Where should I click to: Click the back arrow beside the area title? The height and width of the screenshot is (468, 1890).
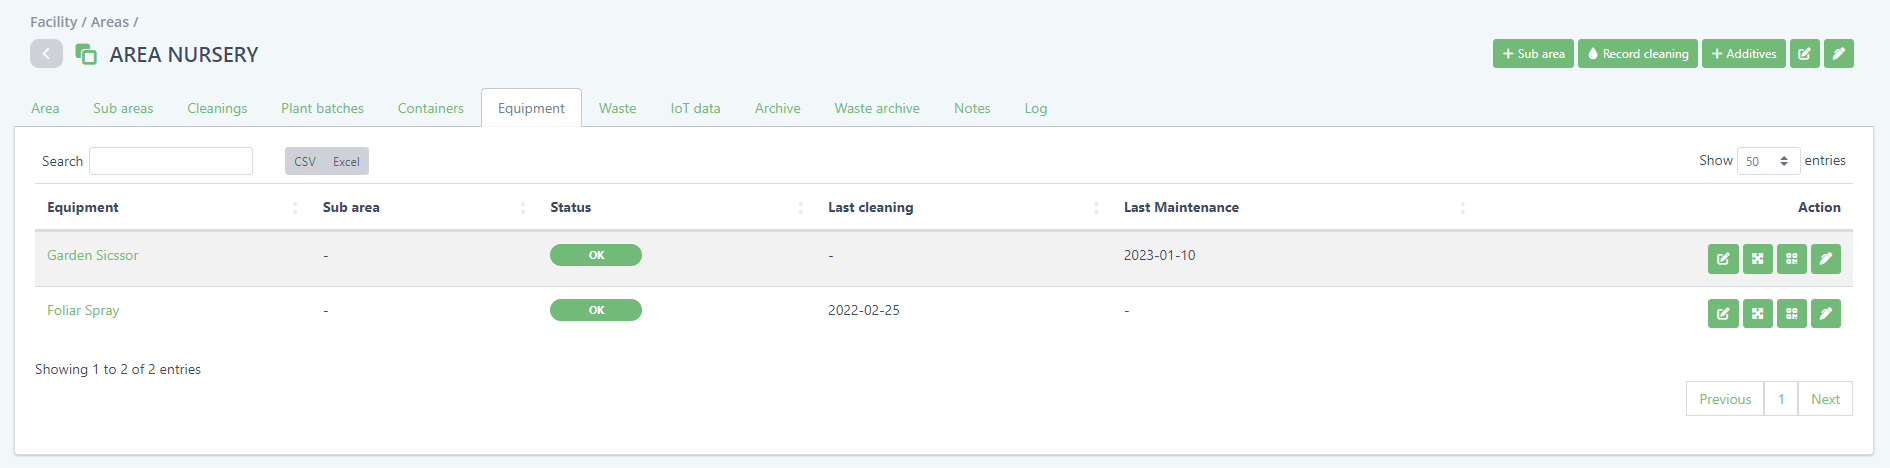pyautogui.click(x=46, y=54)
